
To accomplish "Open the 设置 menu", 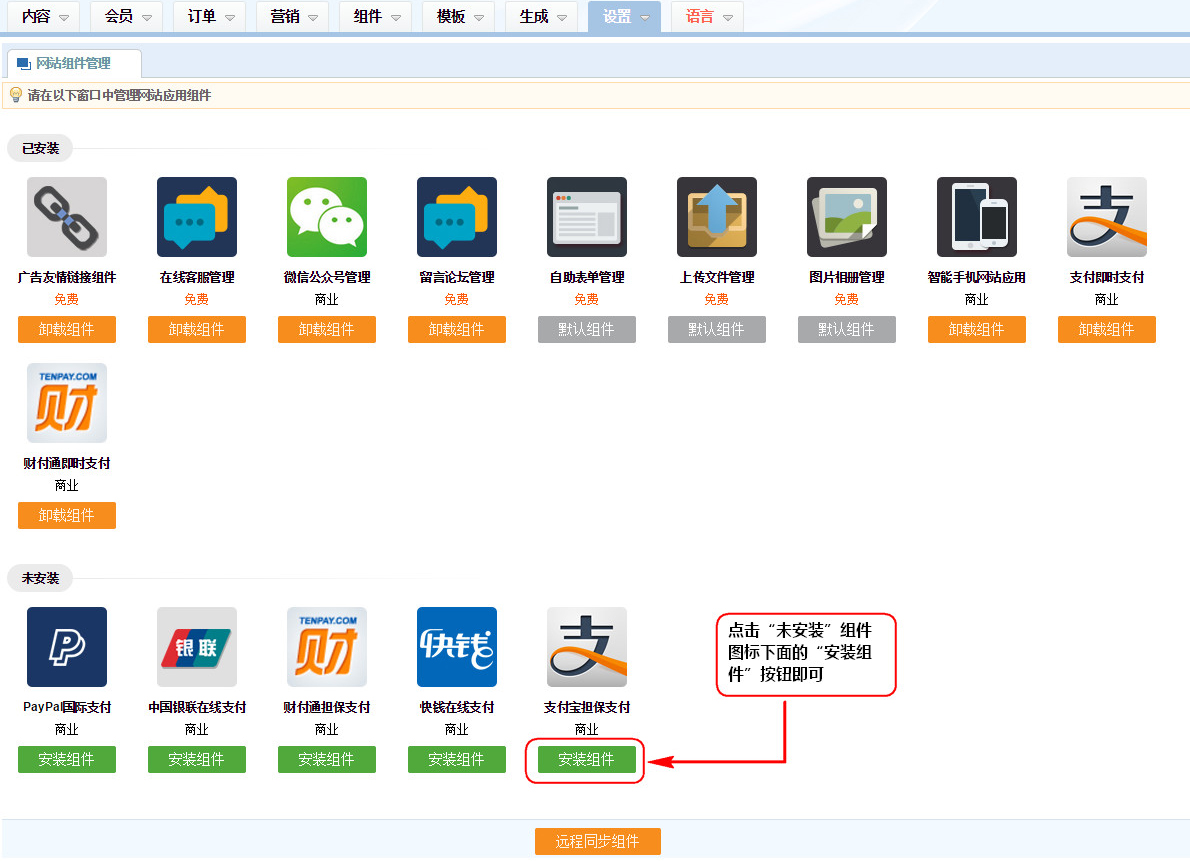I will [625, 17].
